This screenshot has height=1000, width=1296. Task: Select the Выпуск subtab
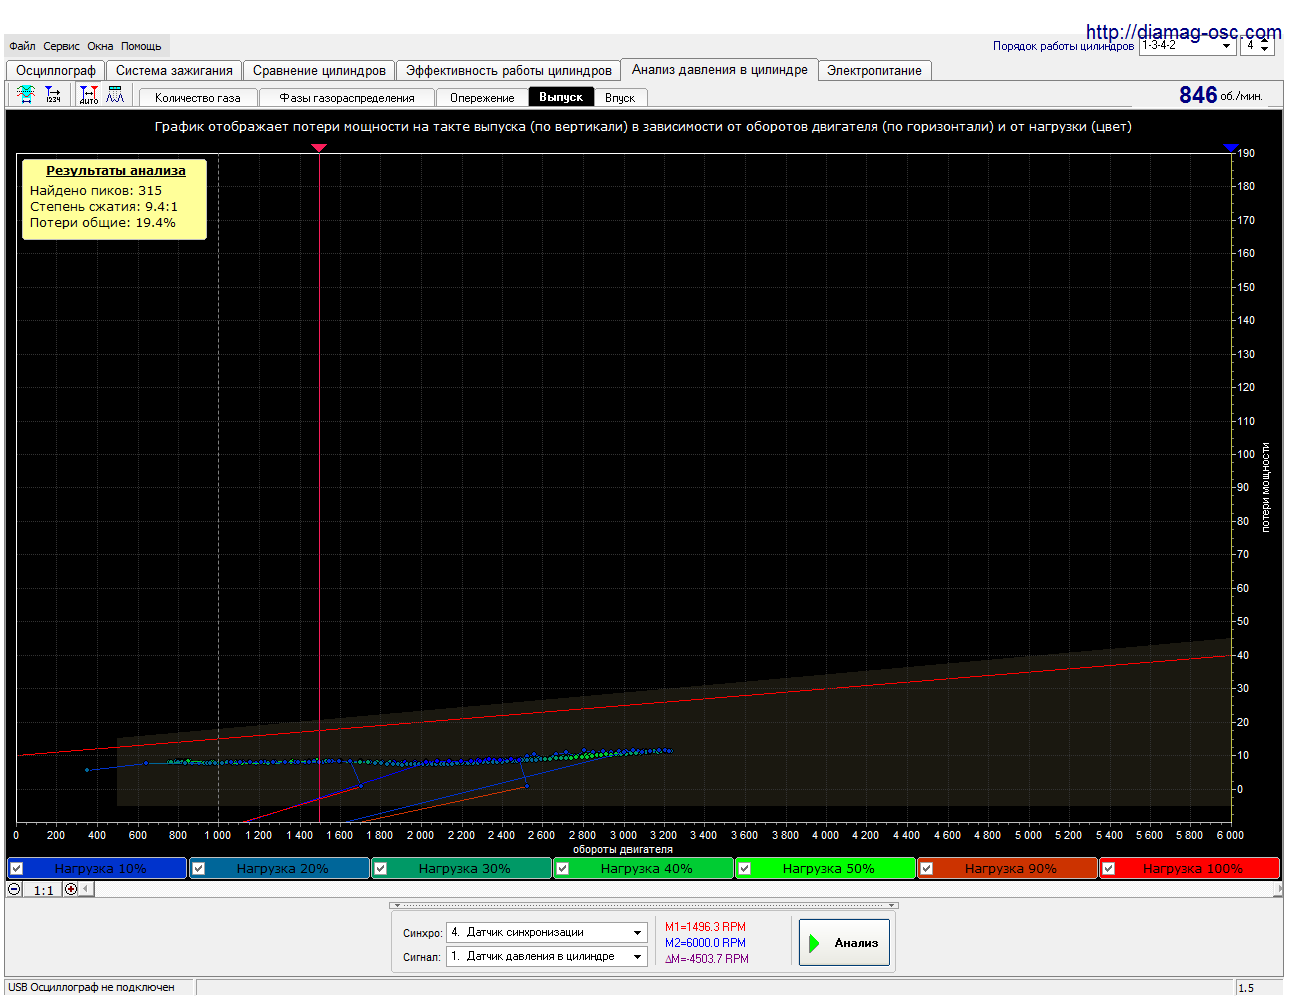pyautogui.click(x=561, y=97)
